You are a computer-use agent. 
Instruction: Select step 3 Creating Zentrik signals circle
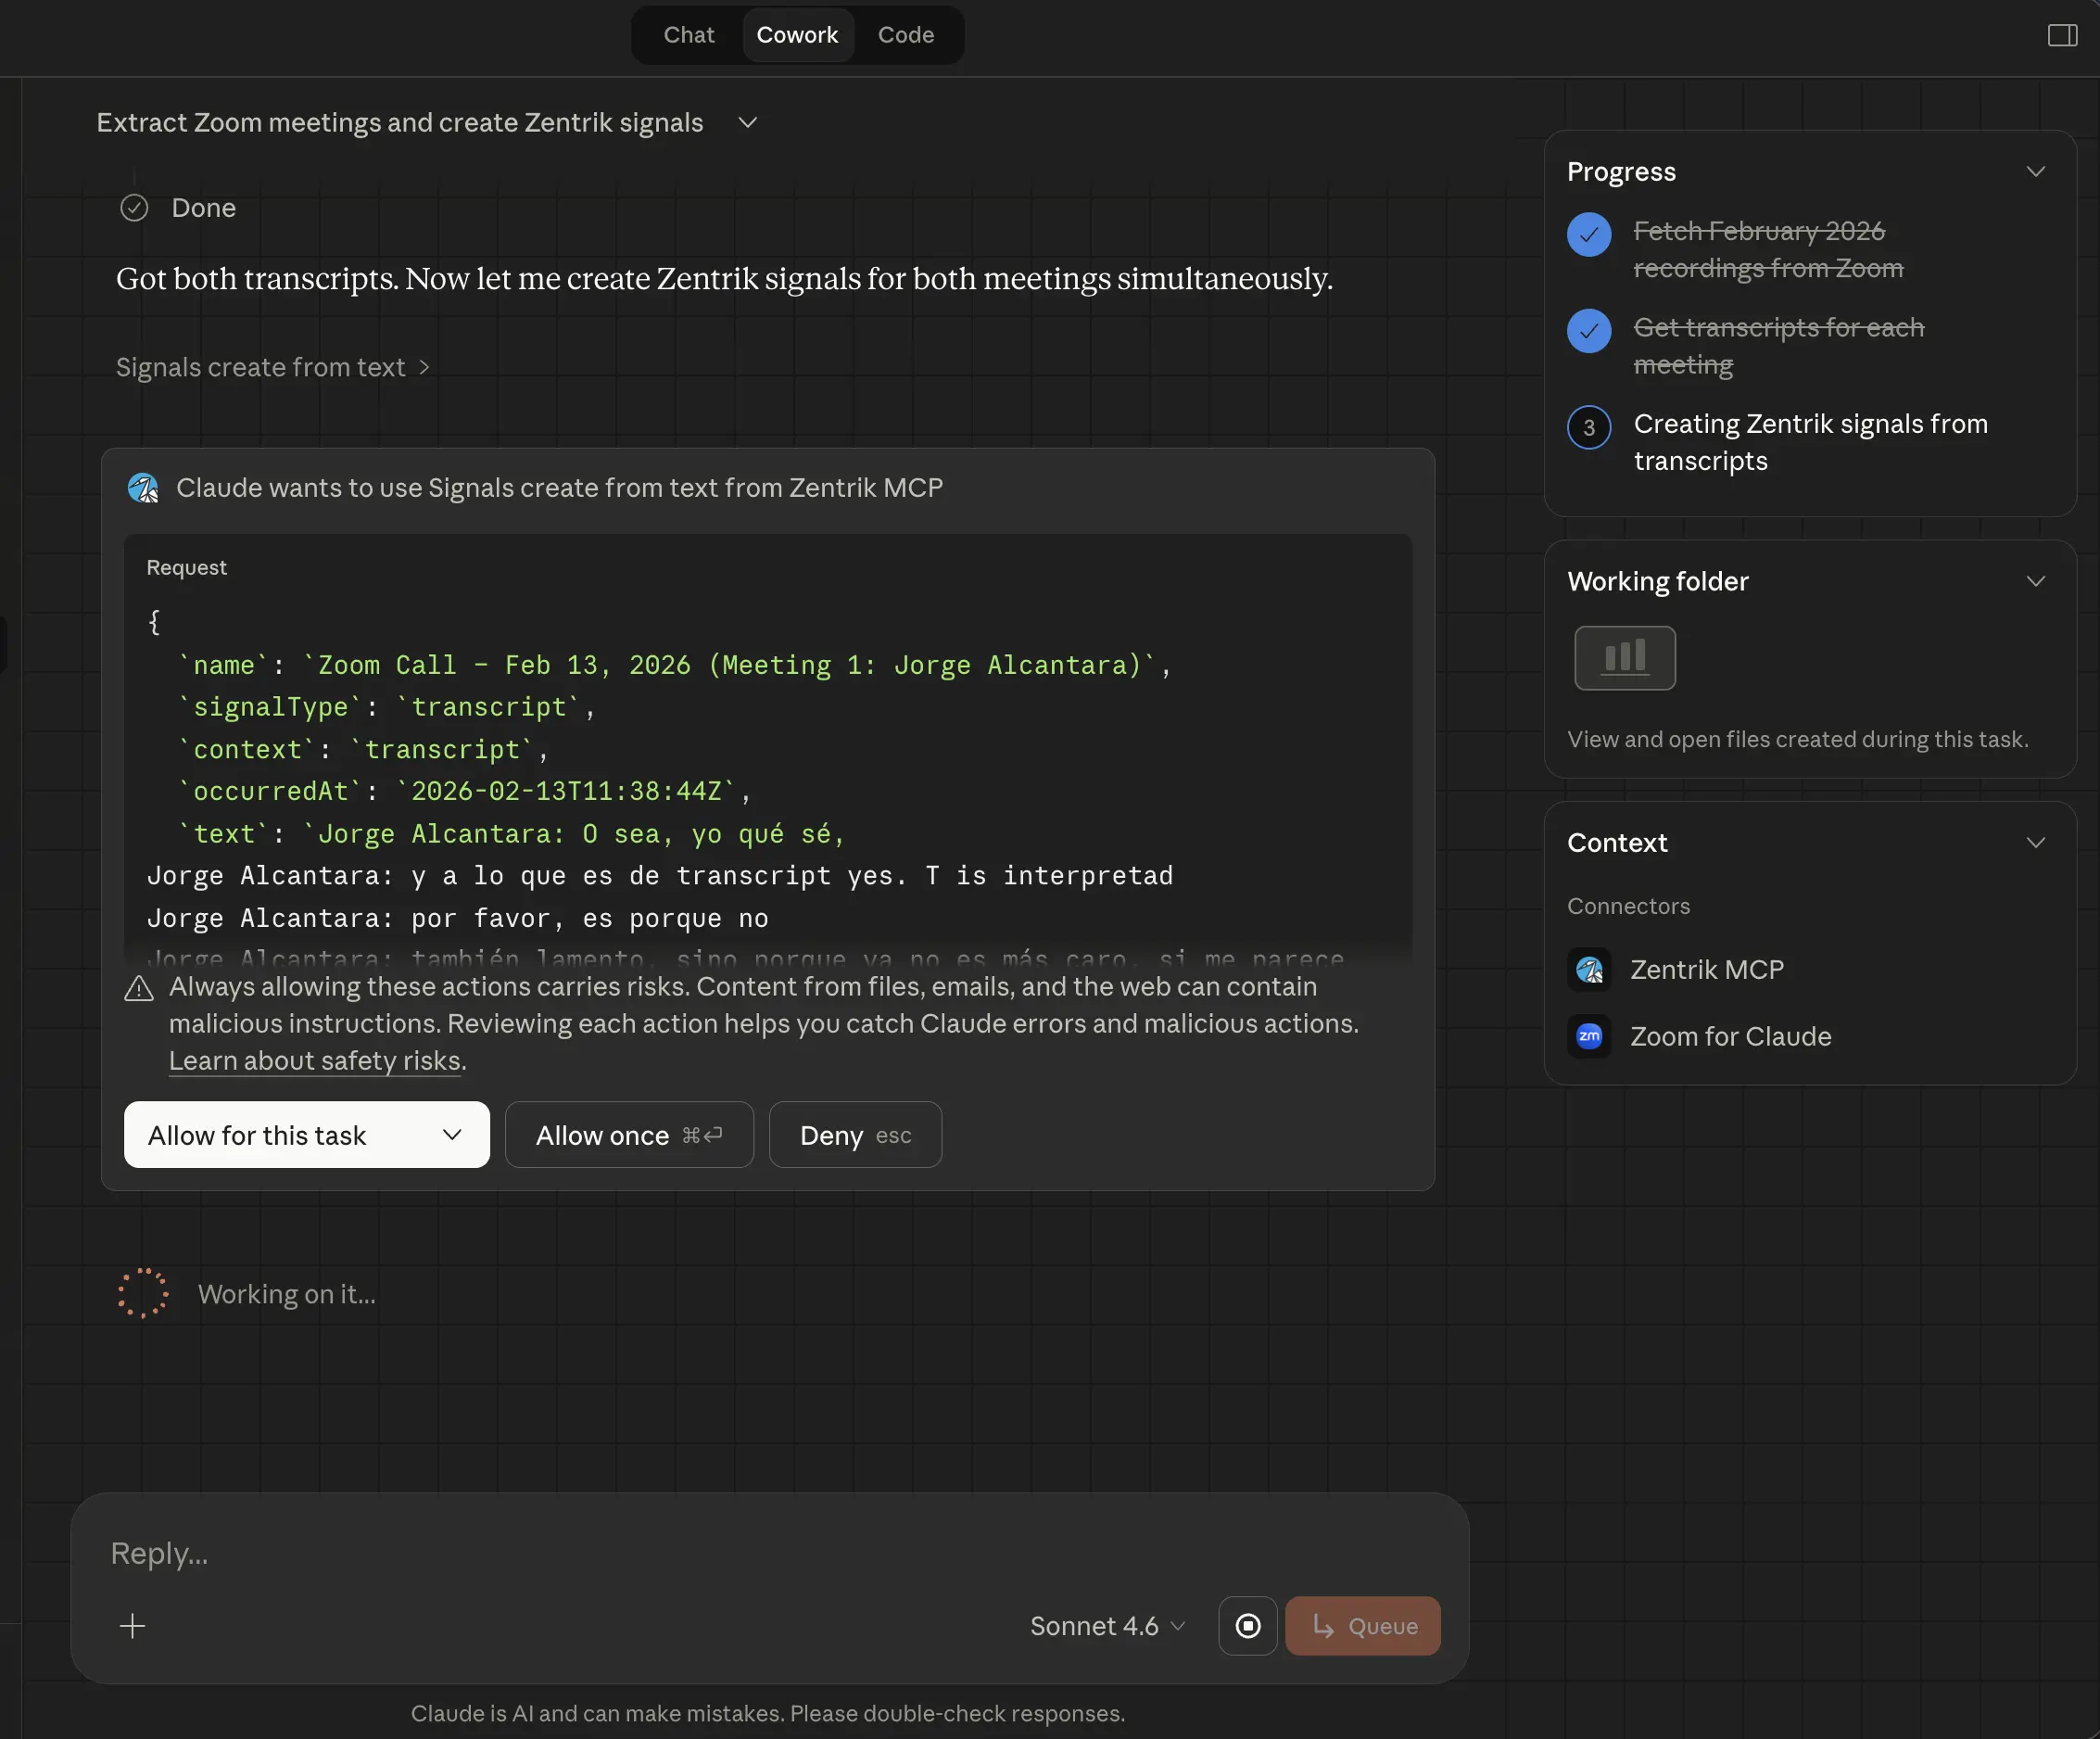(x=1588, y=428)
